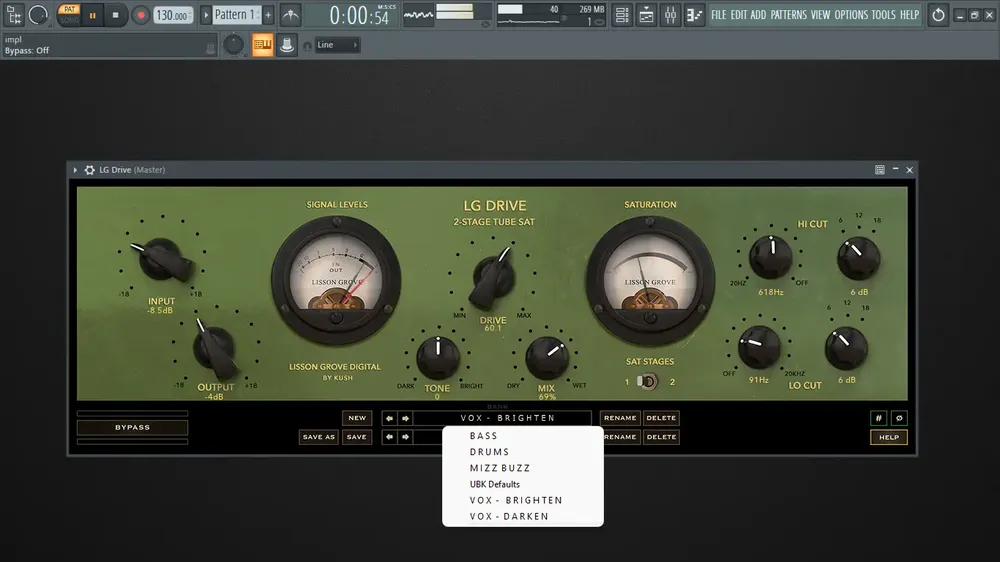The width and height of the screenshot is (1000, 562).
Task: Click the LO CUT frequency knob at 91Hz
Action: [x=759, y=347]
